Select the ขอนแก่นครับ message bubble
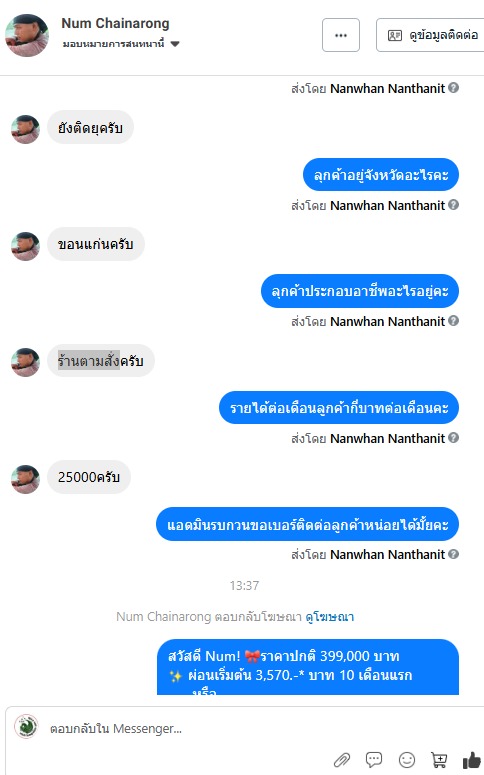 click(95, 244)
